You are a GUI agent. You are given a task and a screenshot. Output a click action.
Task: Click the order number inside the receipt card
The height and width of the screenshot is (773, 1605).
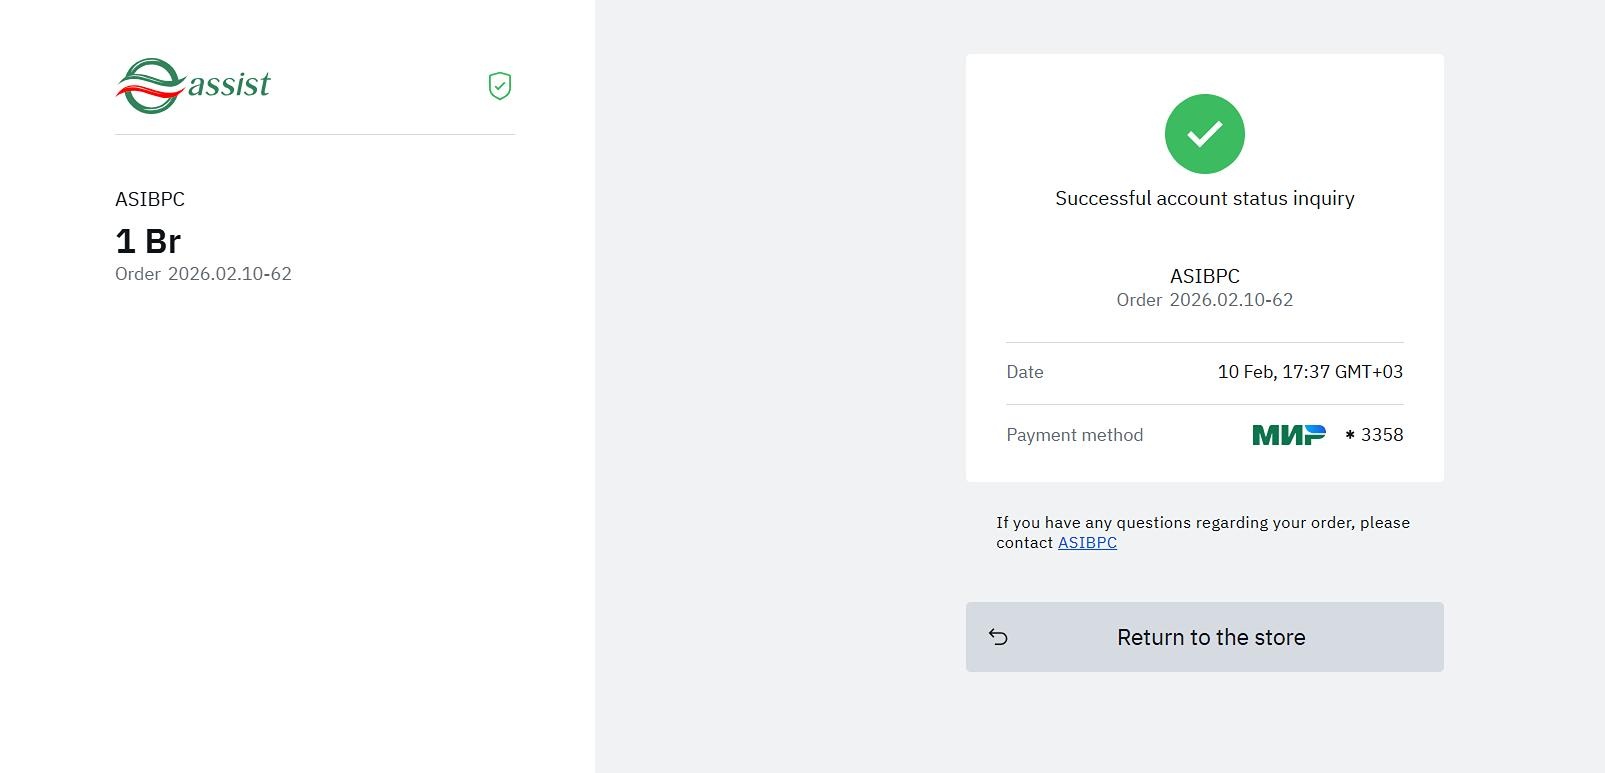[x=1230, y=300]
